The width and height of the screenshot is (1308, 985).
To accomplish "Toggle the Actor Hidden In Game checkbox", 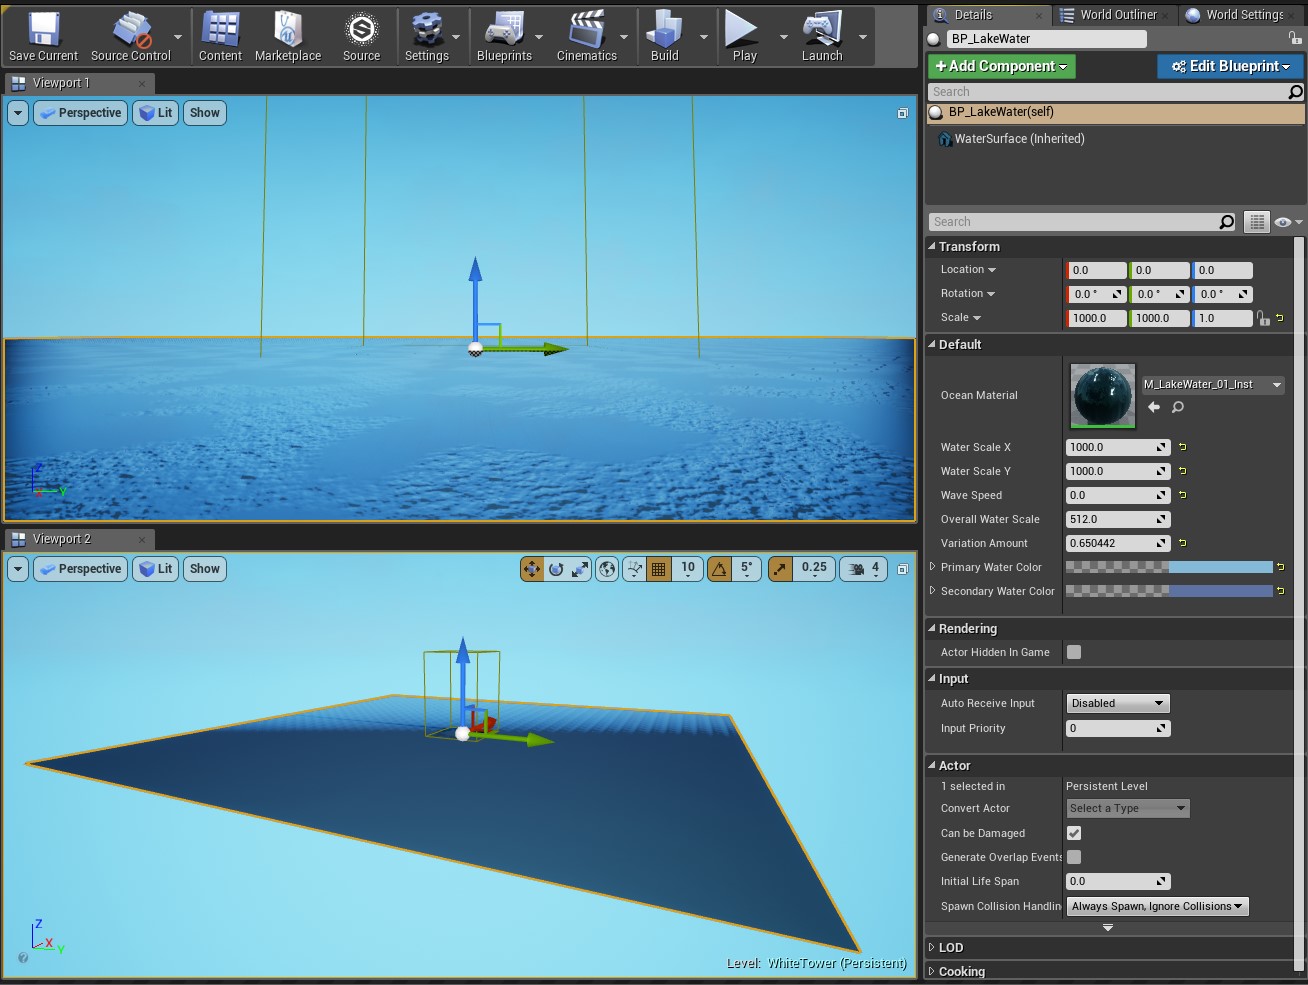I will [x=1074, y=652].
